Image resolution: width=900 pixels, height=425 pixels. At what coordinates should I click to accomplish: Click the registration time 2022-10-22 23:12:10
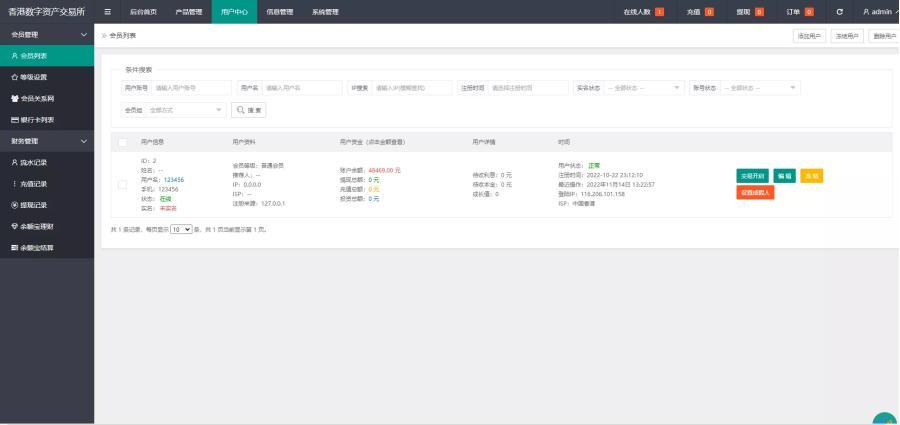[614, 175]
